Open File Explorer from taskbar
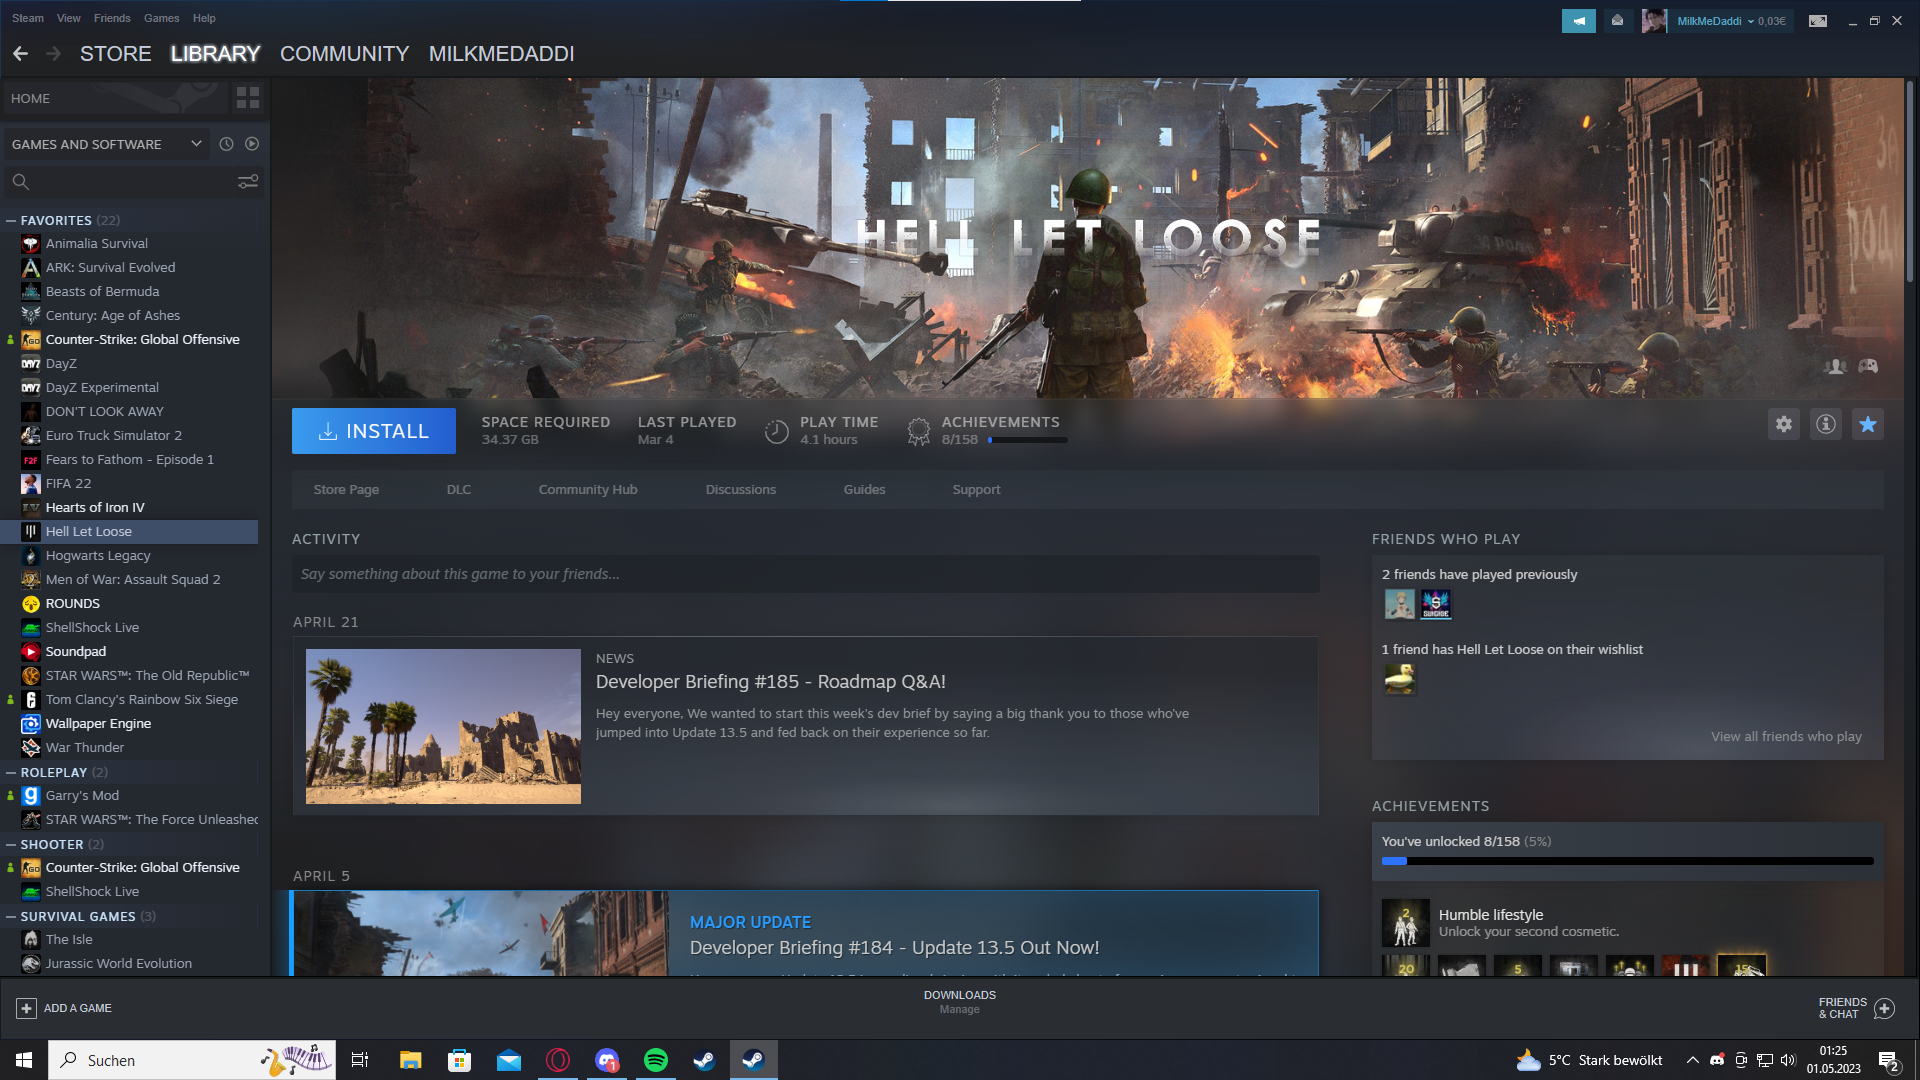Image resolution: width=1920 pixels, height=1080 pixels. [x=411, y=1060]
